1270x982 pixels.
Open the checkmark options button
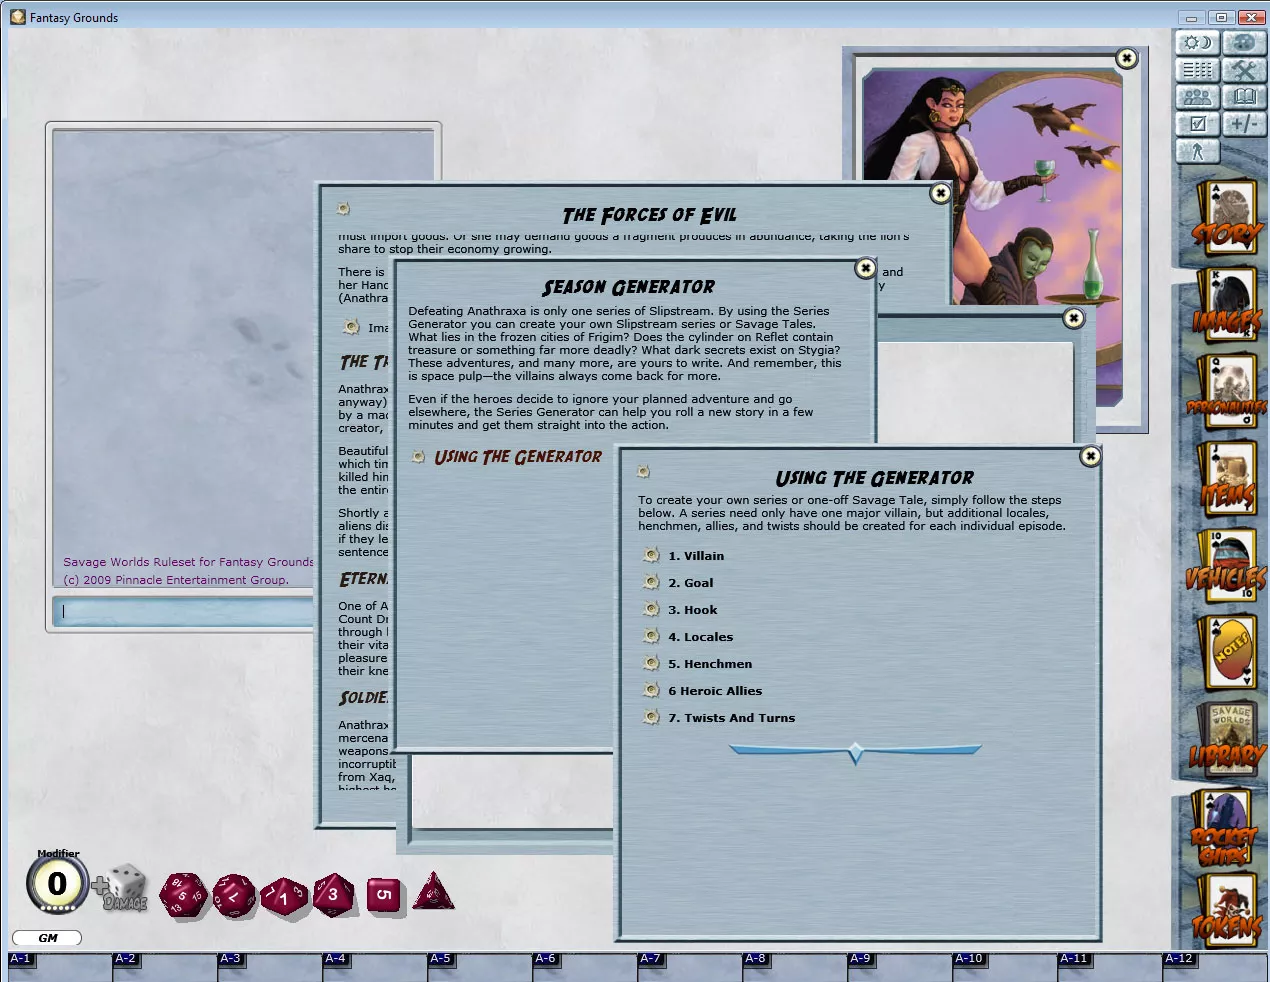click(1197, 124)
